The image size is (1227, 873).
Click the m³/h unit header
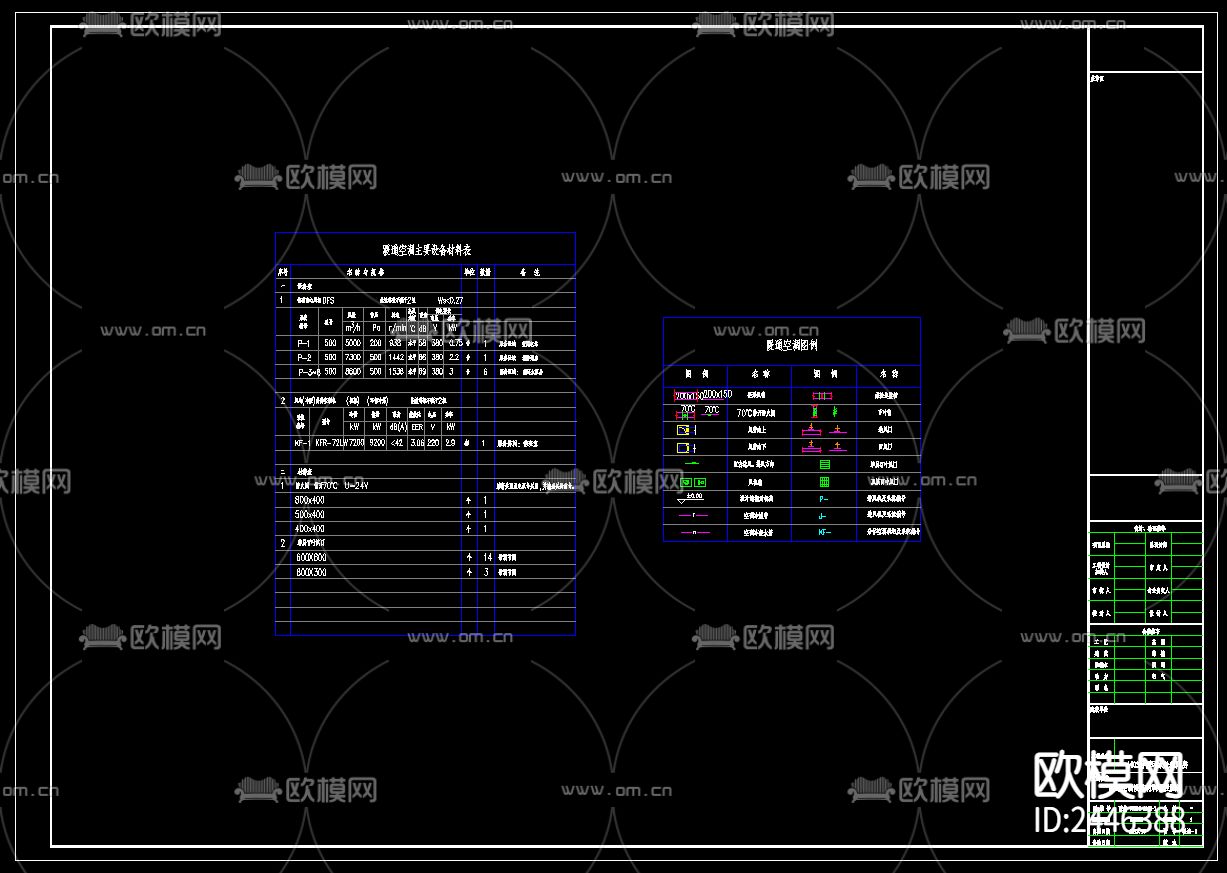(353, 327)
